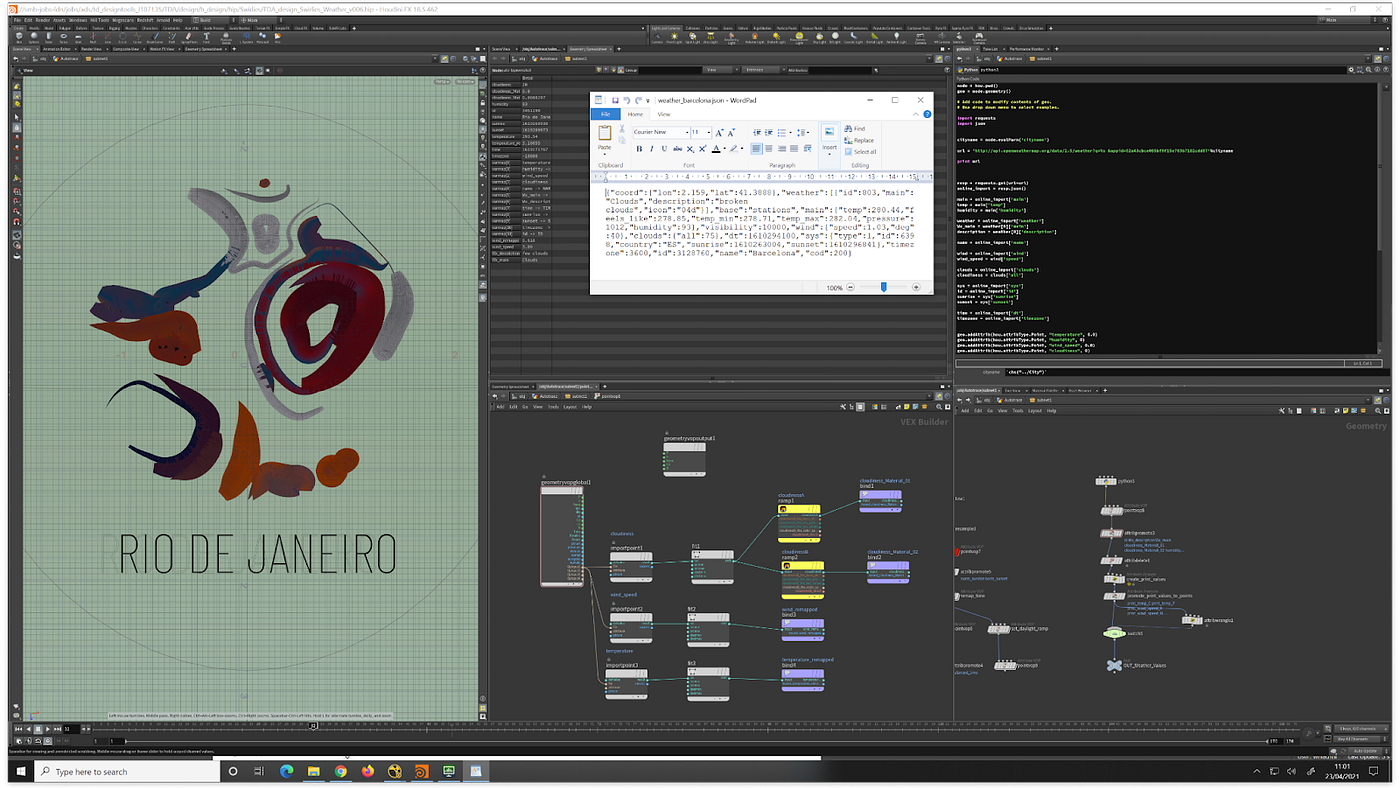
Task: Open the WordPad View tab
Action: 663,114
